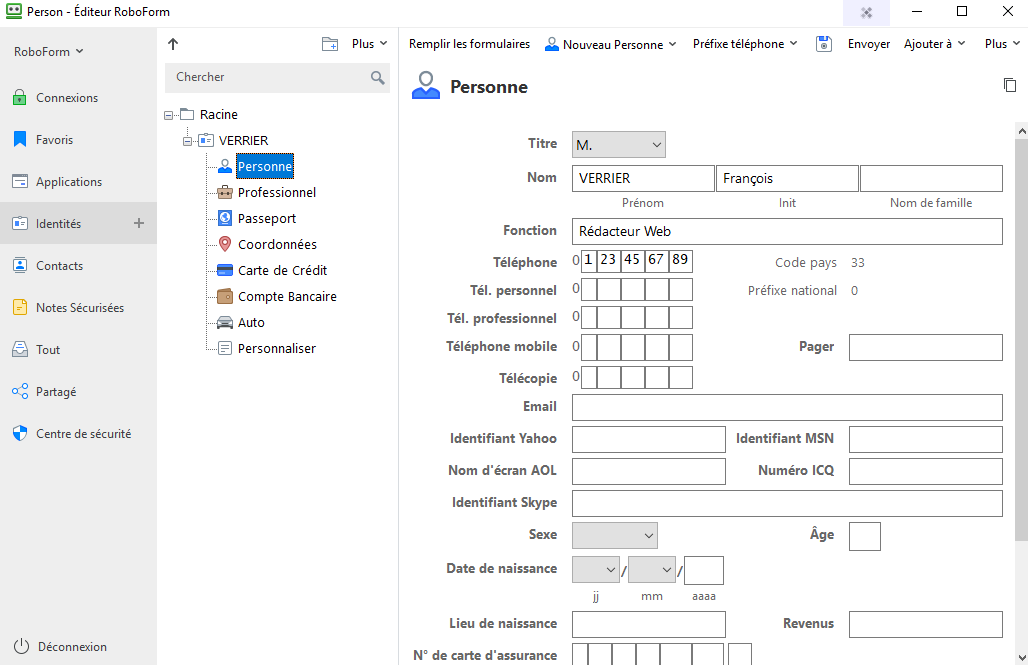Go up one level with arrow icon

click(x=173, y=44)
